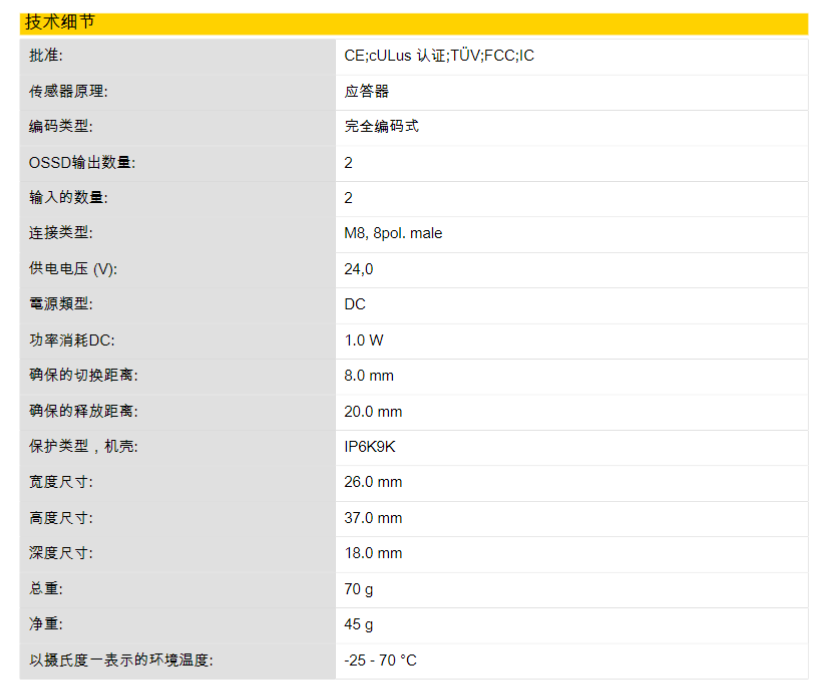Select the DC power type value
The height and width of the screenshot is (686, 839).
click(355, 304)
